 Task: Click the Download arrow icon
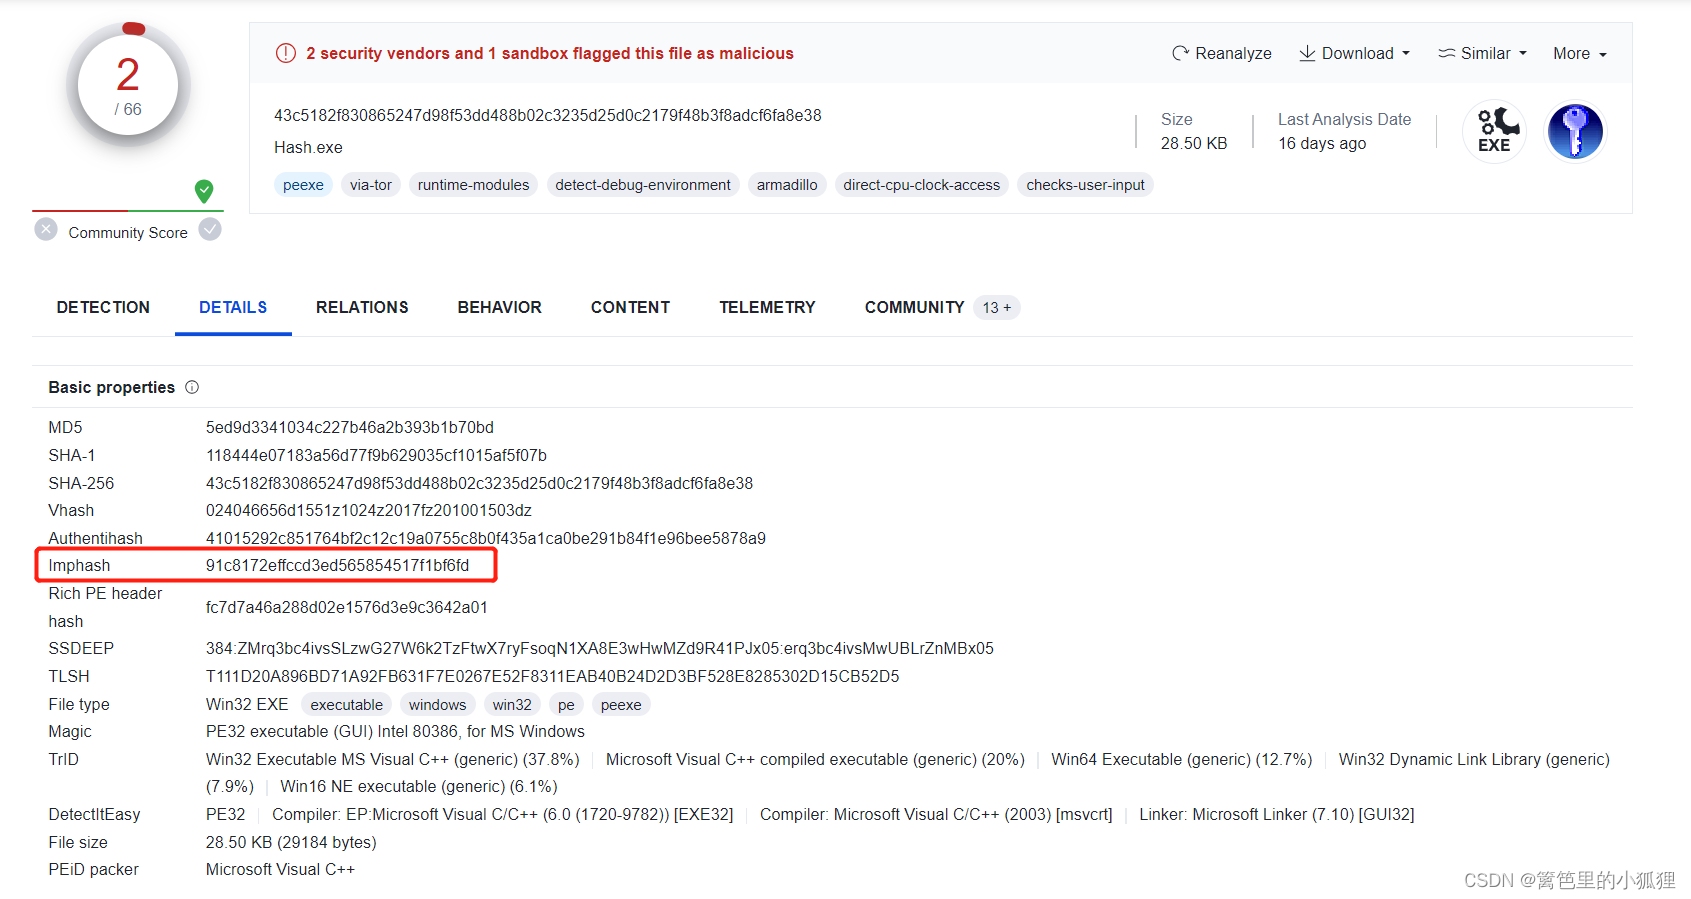1307,53
